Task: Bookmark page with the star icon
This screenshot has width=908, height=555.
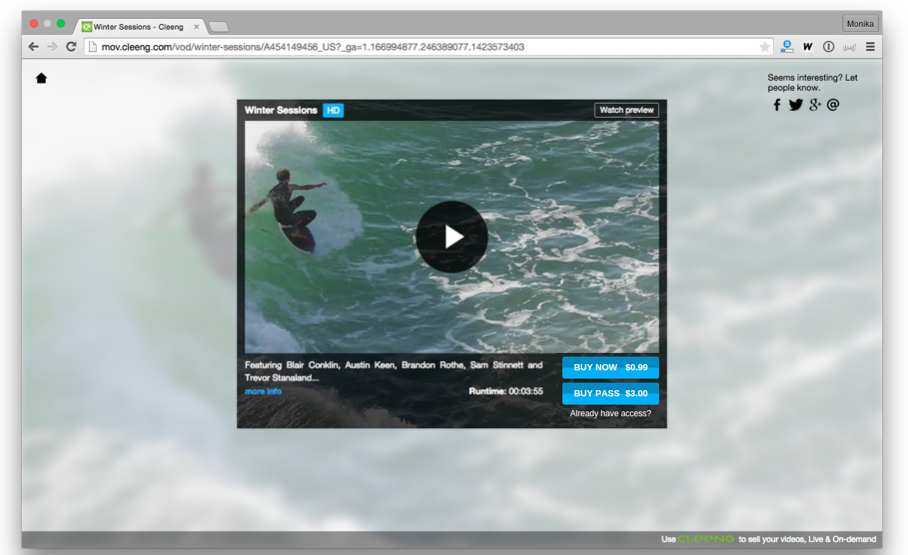Action: click(x=764, y=47)
